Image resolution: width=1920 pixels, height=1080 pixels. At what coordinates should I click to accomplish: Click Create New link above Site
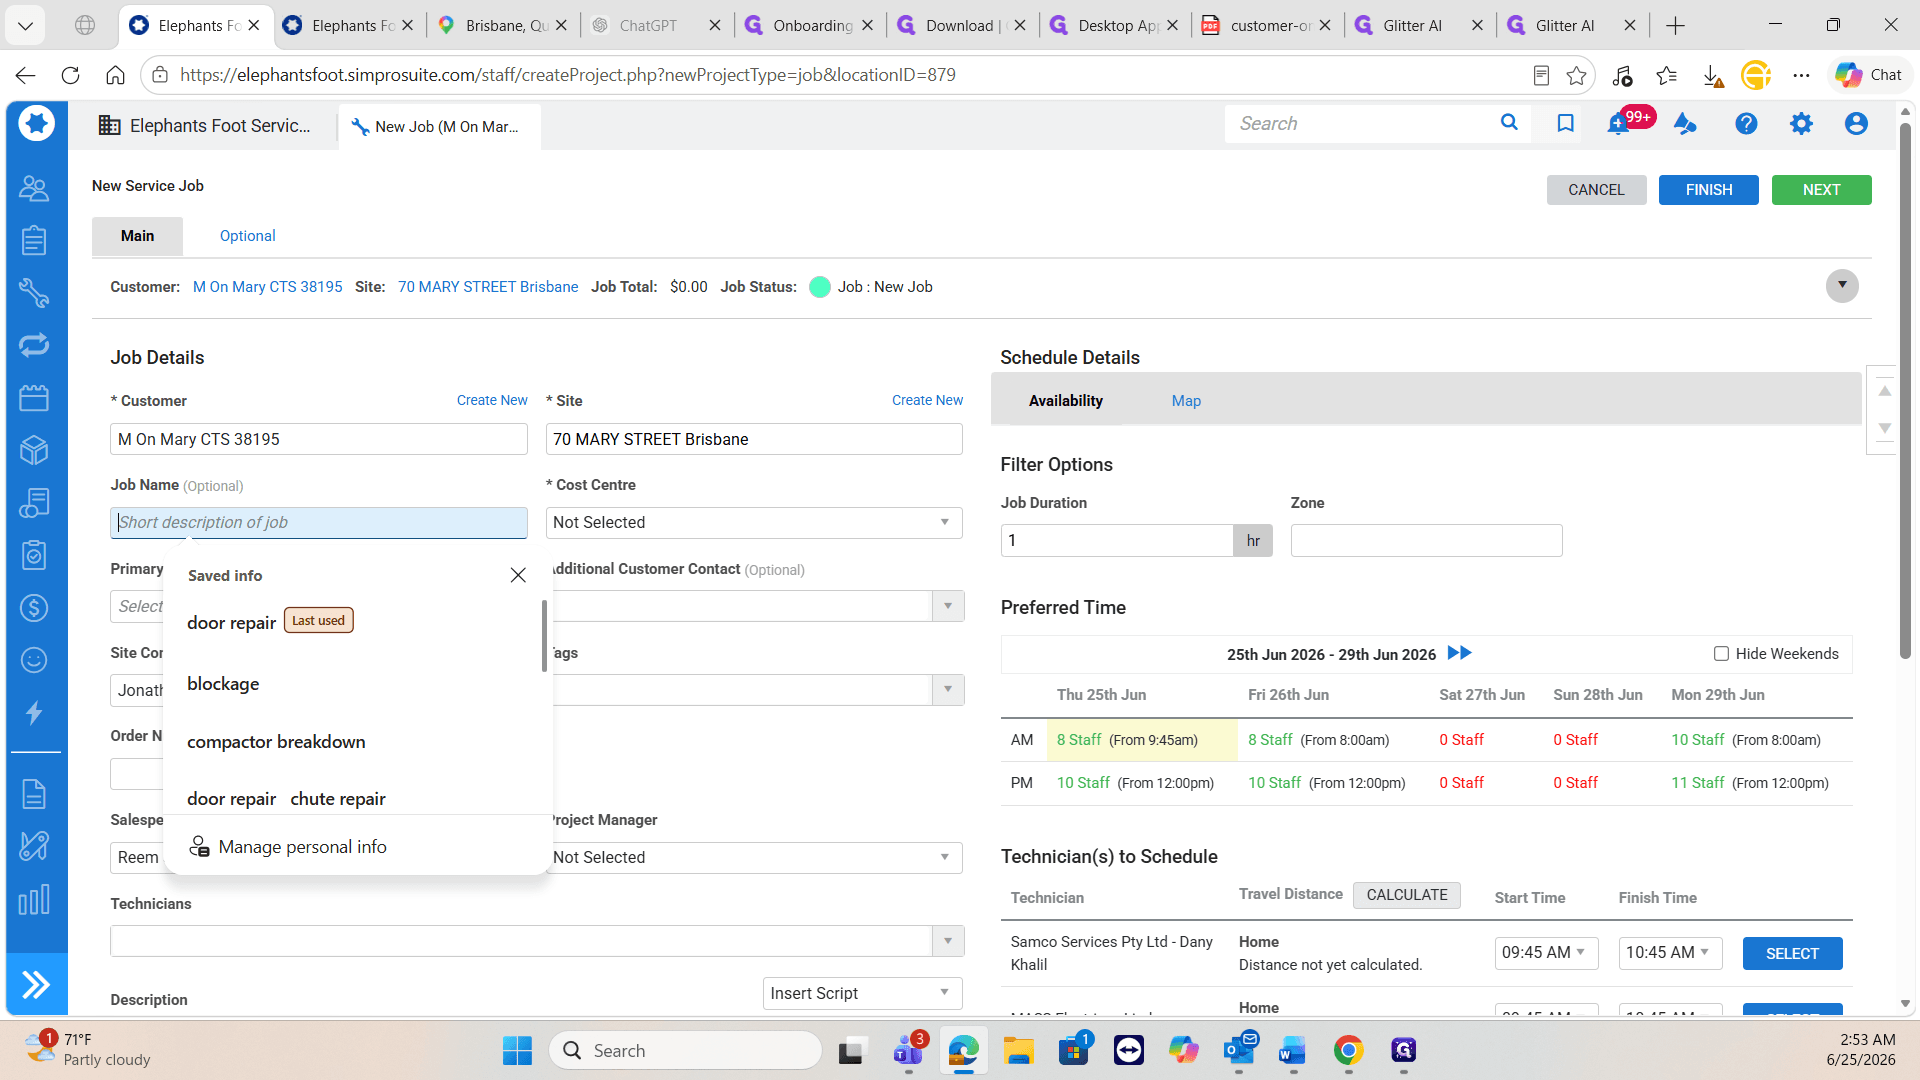pyautogui.click(x=927, y=400)
